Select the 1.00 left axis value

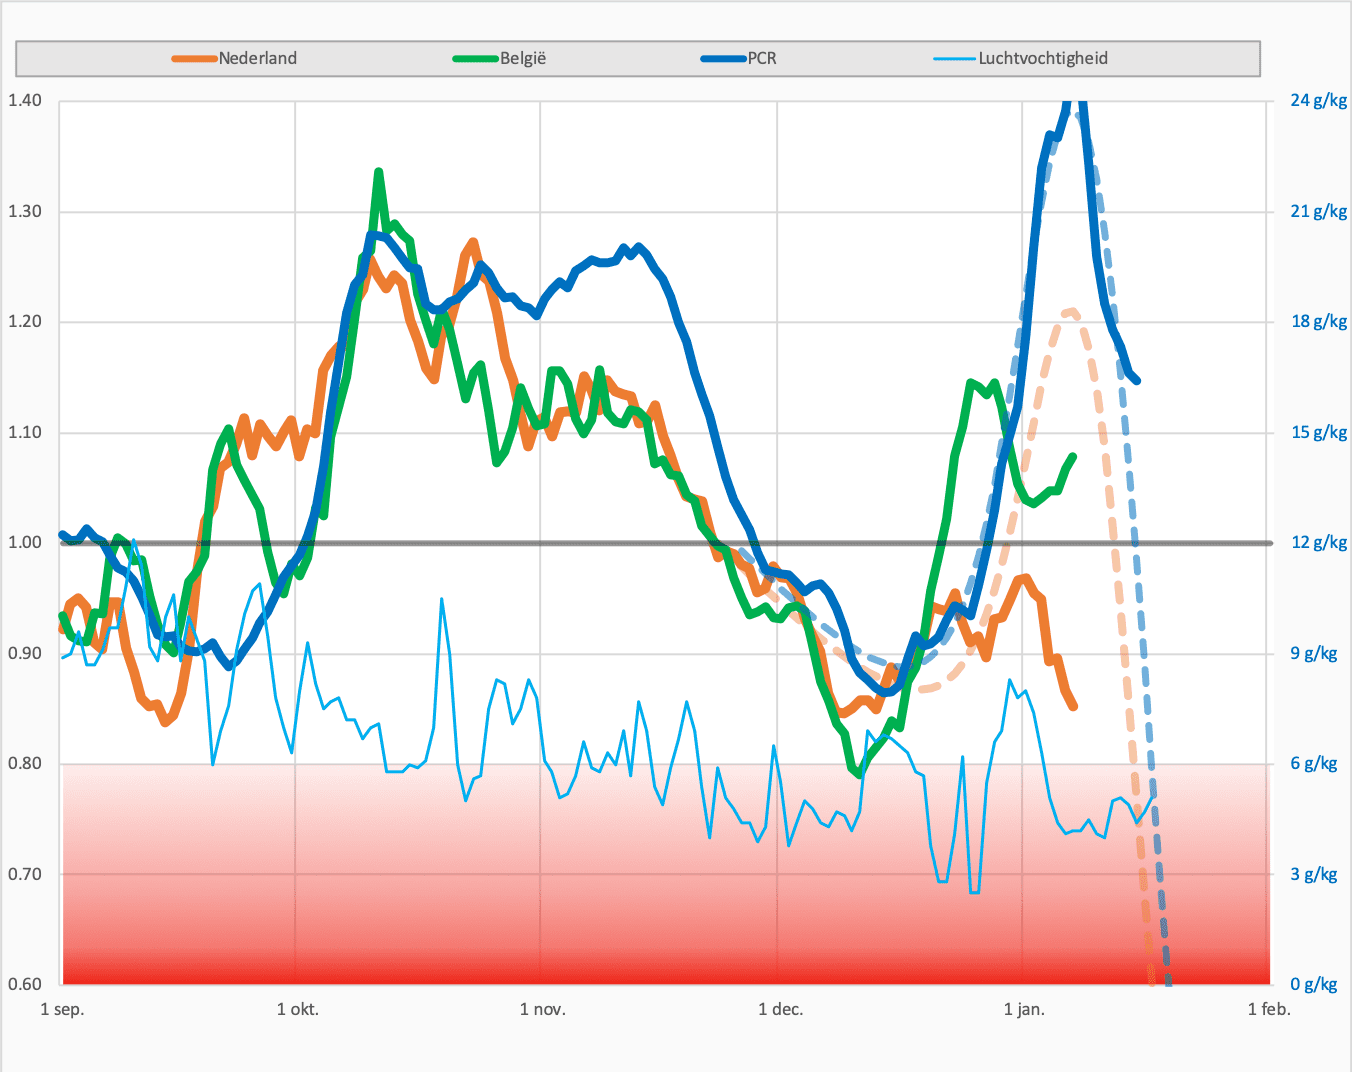(x=25, y=542)
